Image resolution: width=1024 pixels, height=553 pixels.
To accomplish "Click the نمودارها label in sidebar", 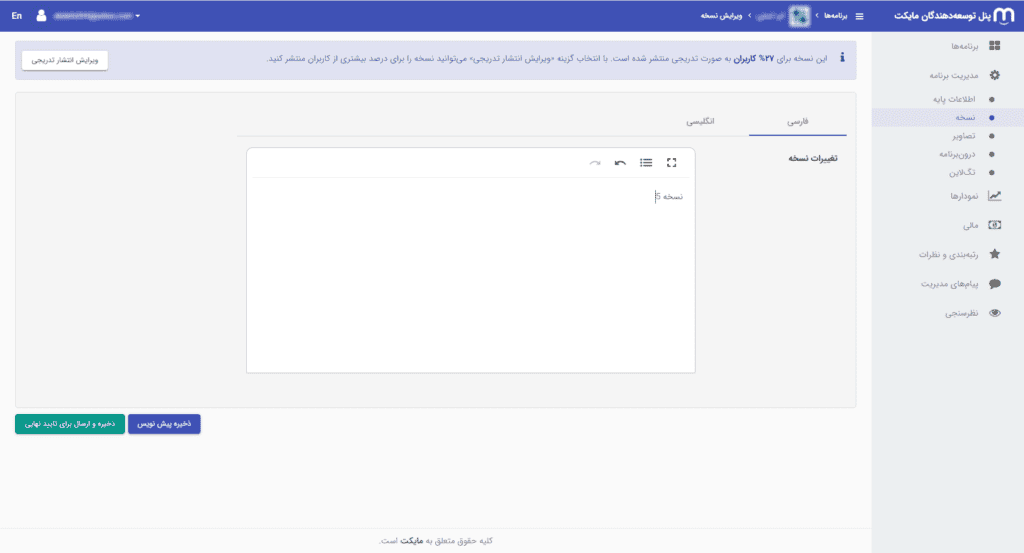I will point(964,196).
